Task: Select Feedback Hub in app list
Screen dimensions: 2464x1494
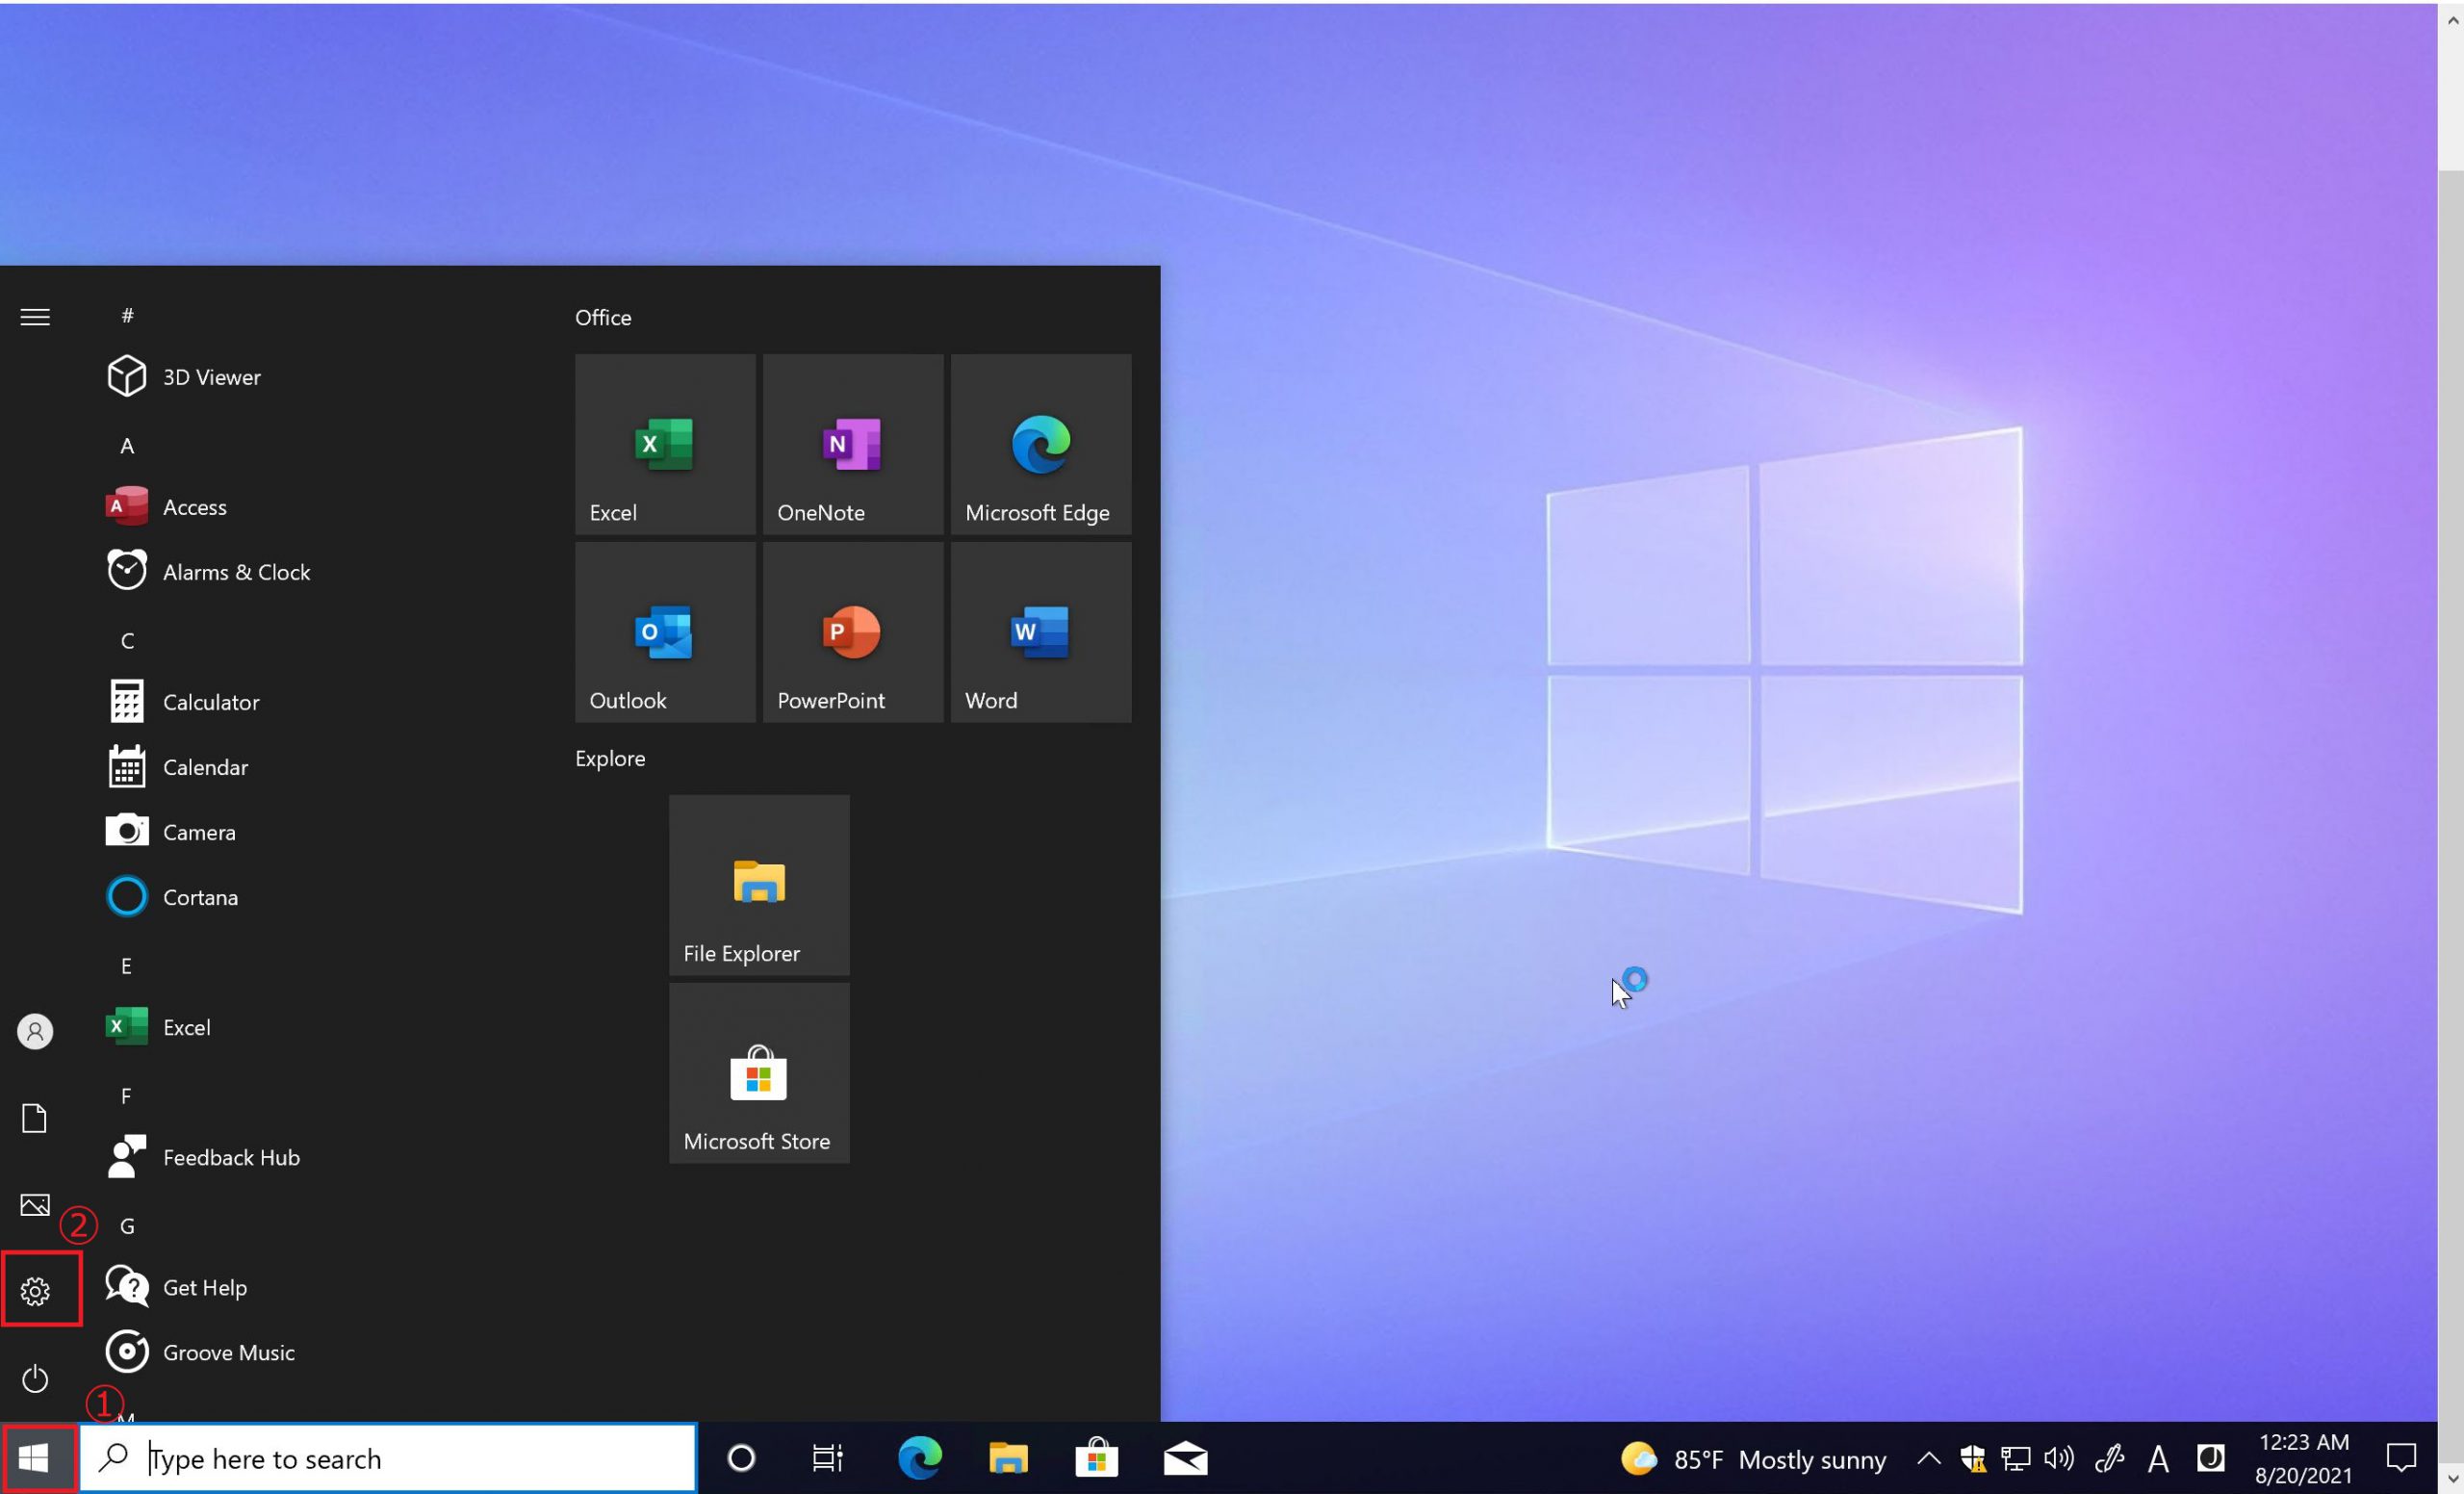Action: [230, 1157]
